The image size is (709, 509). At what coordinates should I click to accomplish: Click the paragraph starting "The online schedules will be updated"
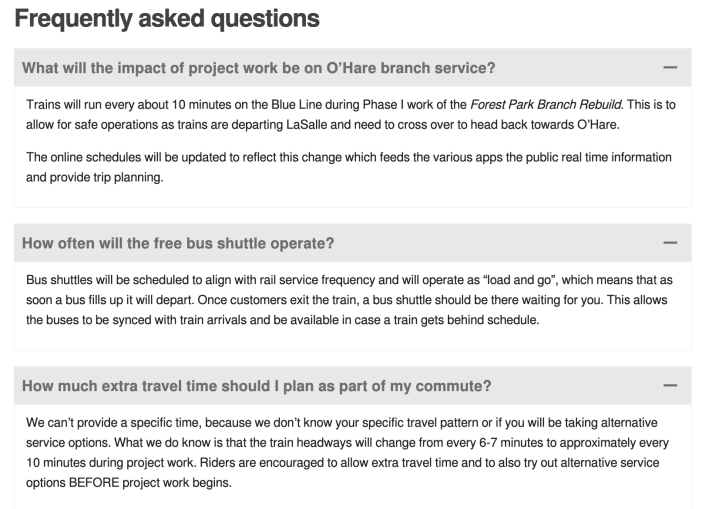point(349,167)
